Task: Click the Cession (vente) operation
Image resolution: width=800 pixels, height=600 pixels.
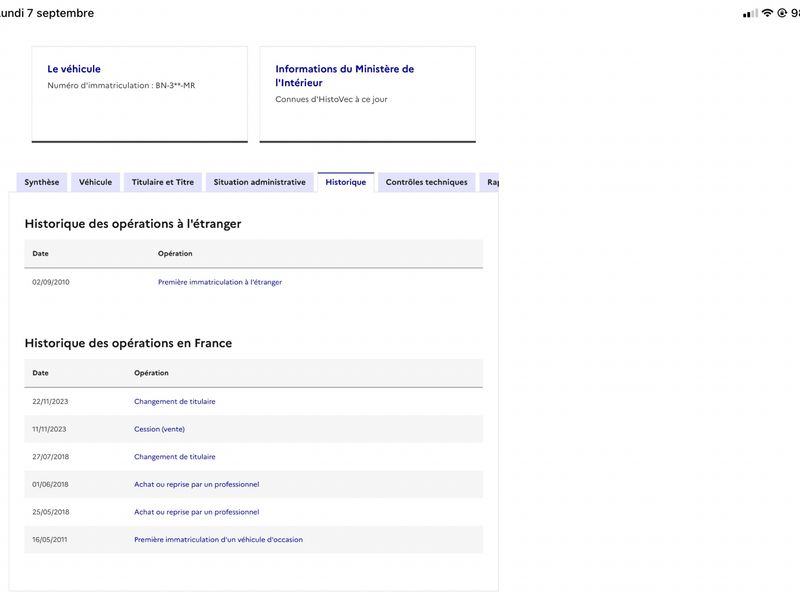Action: tap(159, 429)
